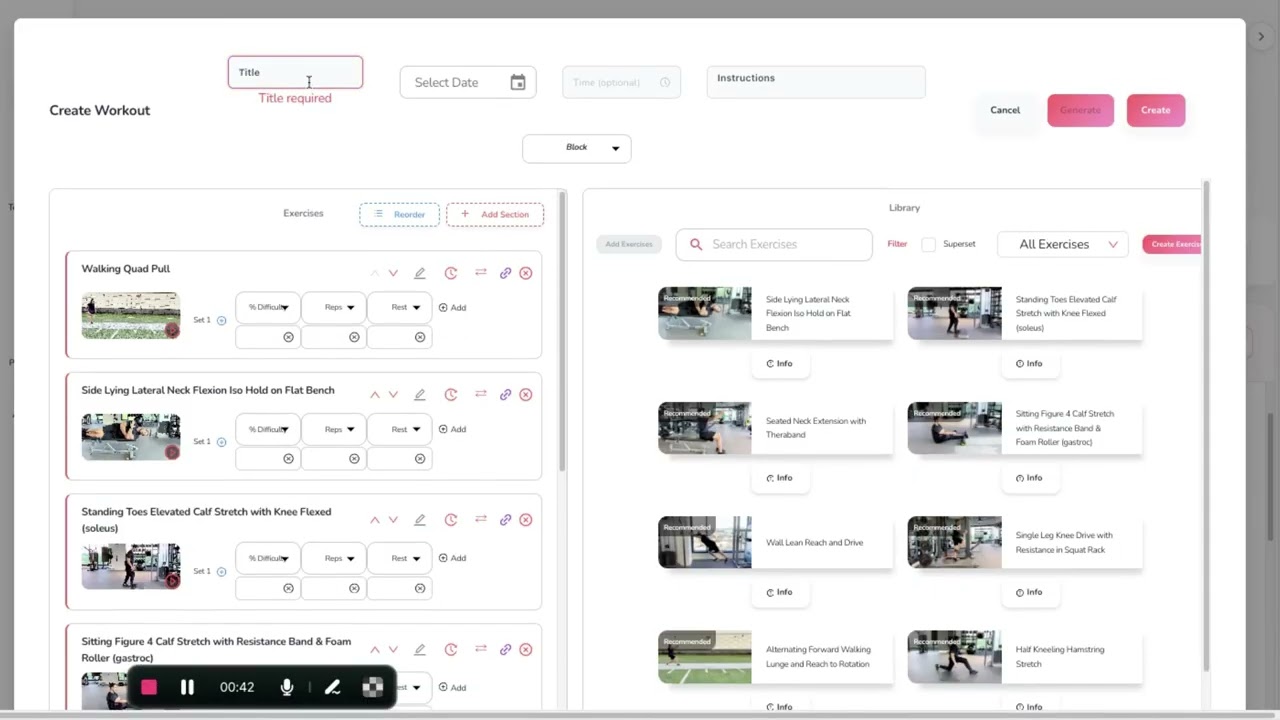Open history clock for Sitting Figure 4 Stretch
Viewport: 1280px width, 720px height.
pyautogui.click(x=451, y=650)
